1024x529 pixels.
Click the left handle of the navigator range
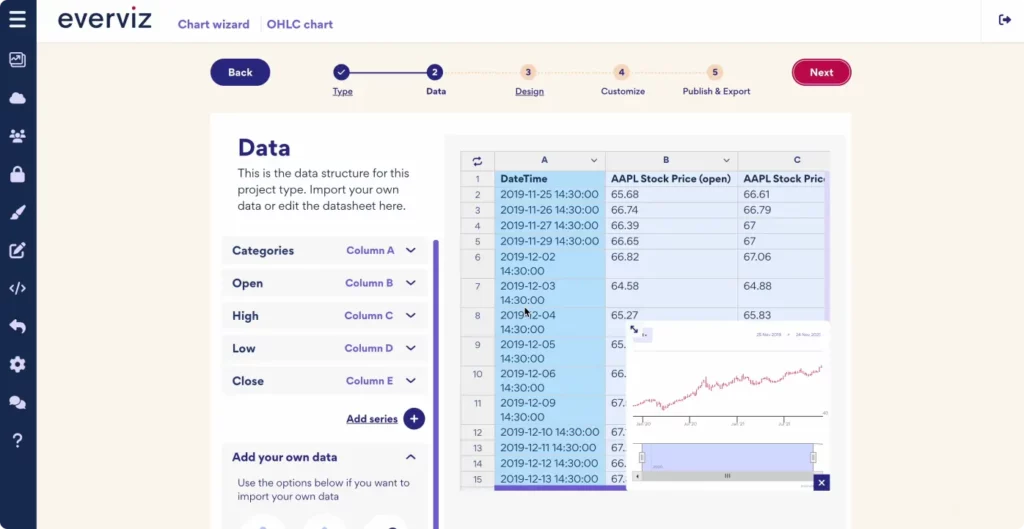(642, 457)
